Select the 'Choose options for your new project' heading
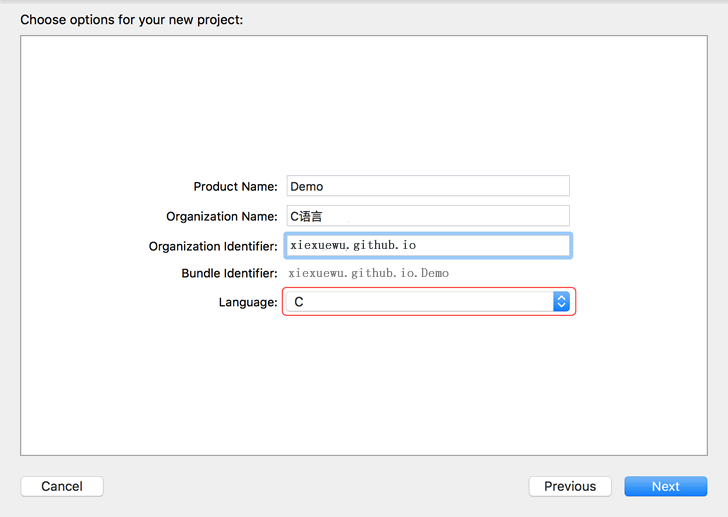This screenshot has height=517, width=728. pyautogui.click(x=132, y=20)
